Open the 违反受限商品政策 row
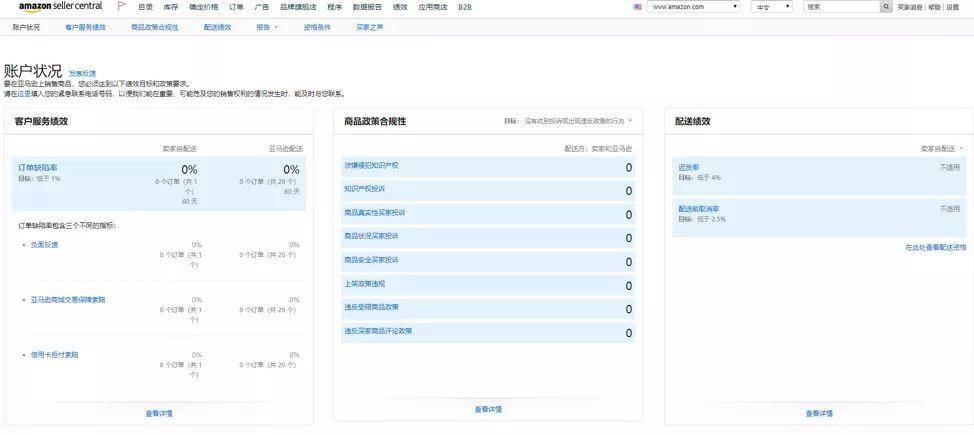This screenshot has height=435, width=974. pyautogui.click(x=488, y=309)
